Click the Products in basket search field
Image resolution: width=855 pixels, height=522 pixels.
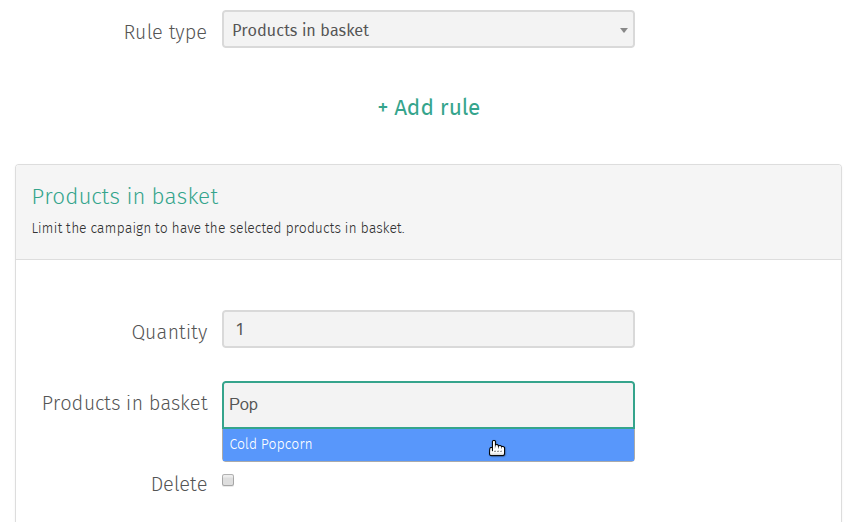[428, 405]
